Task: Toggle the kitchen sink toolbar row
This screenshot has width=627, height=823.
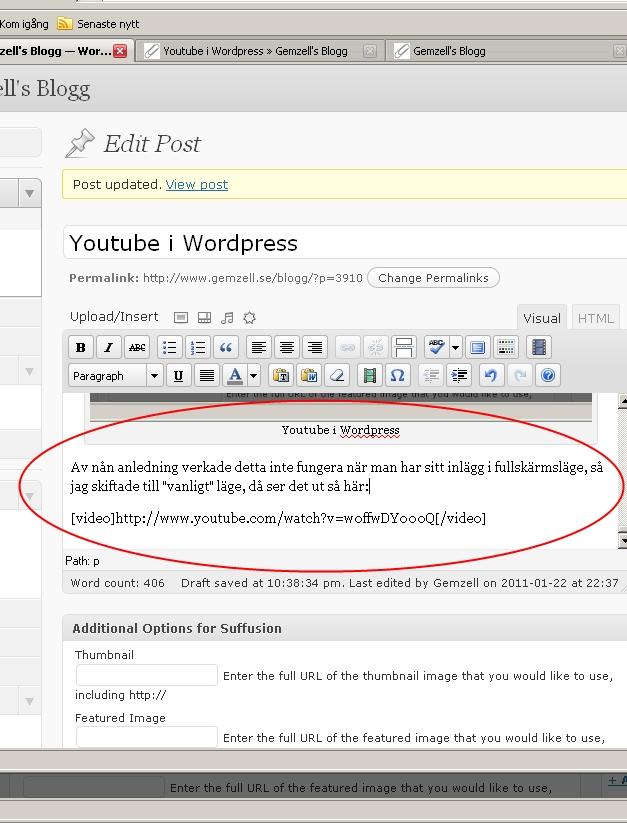Action: 506,347
